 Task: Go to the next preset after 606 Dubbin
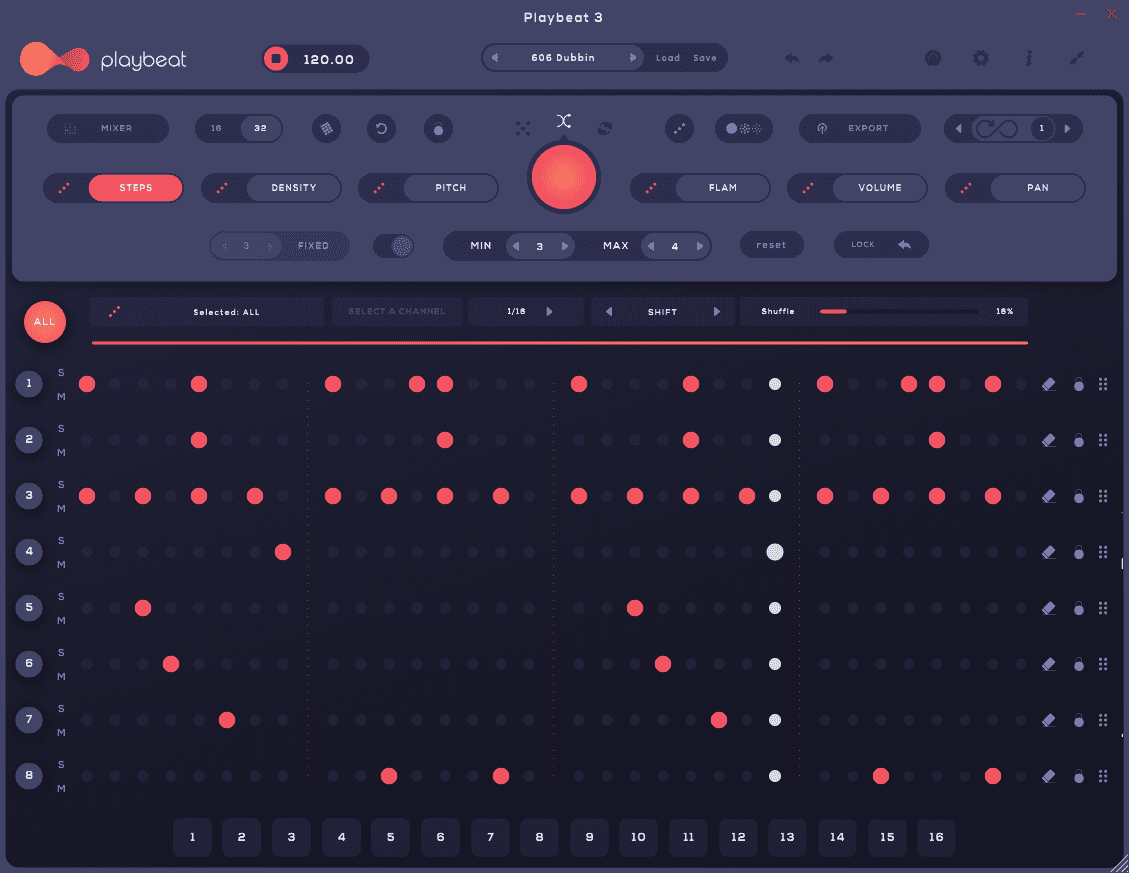point(632,58)
